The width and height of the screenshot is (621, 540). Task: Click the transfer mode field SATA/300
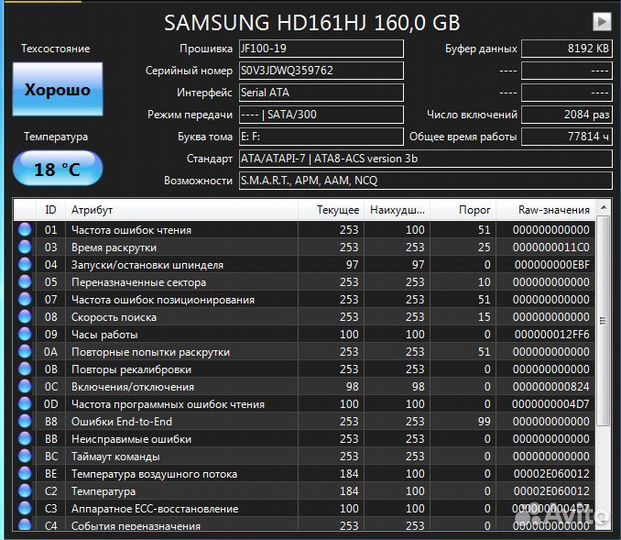point(321,114)
